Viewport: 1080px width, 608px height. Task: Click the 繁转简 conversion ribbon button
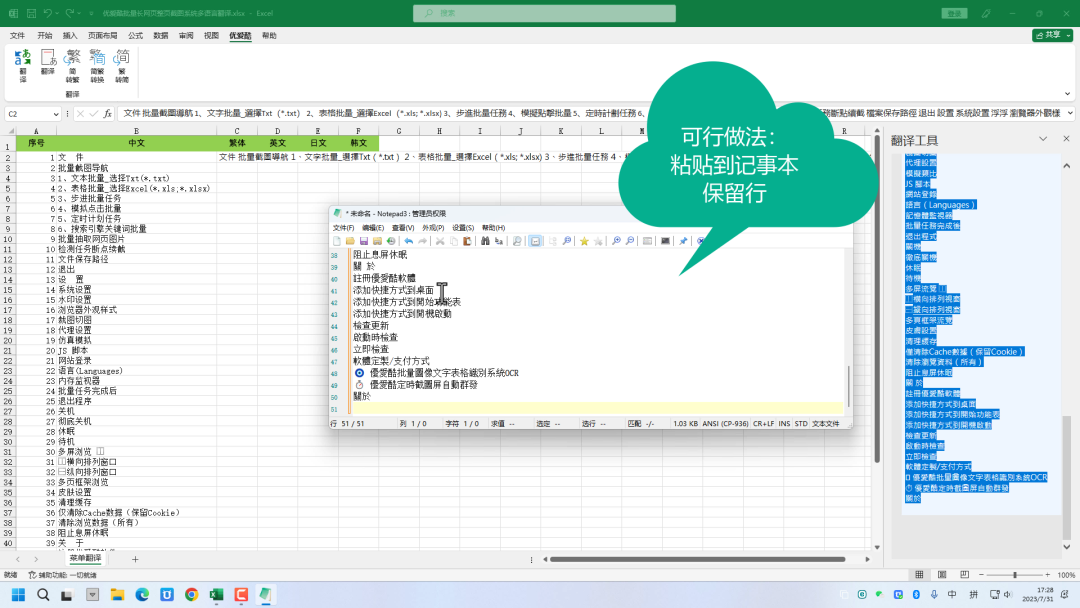[122, 66]
